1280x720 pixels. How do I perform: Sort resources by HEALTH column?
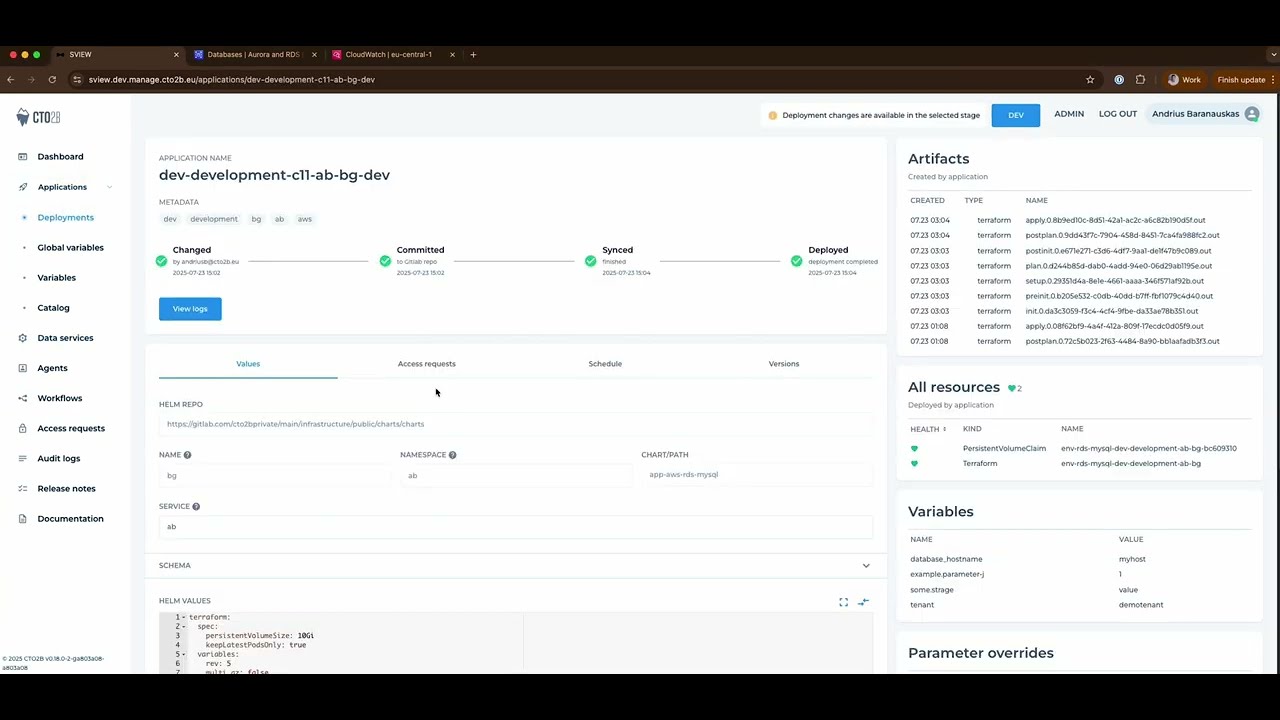[928, 429]
